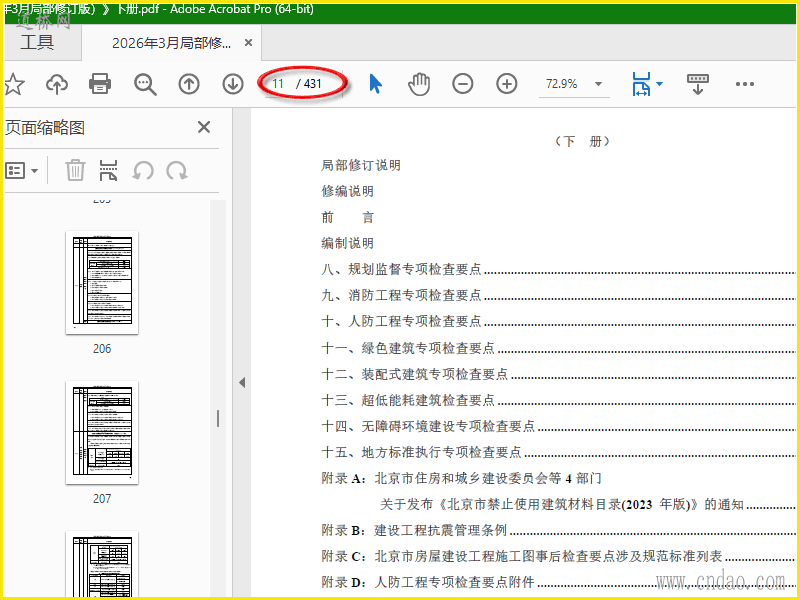Select page 206 thumbnail

102,283
